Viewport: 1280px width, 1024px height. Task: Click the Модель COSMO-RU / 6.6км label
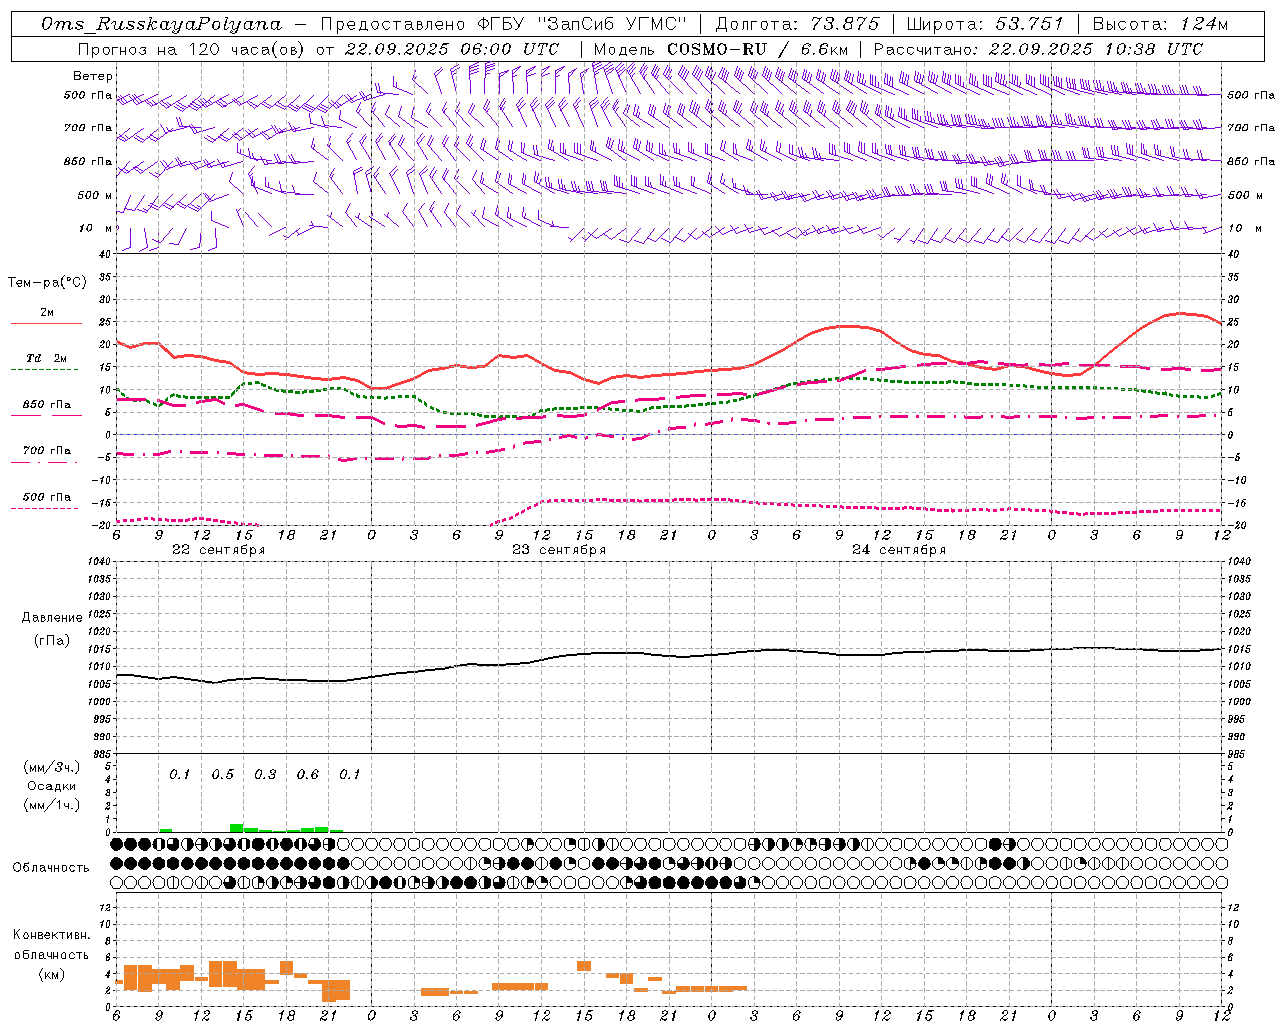pos(720,49)
